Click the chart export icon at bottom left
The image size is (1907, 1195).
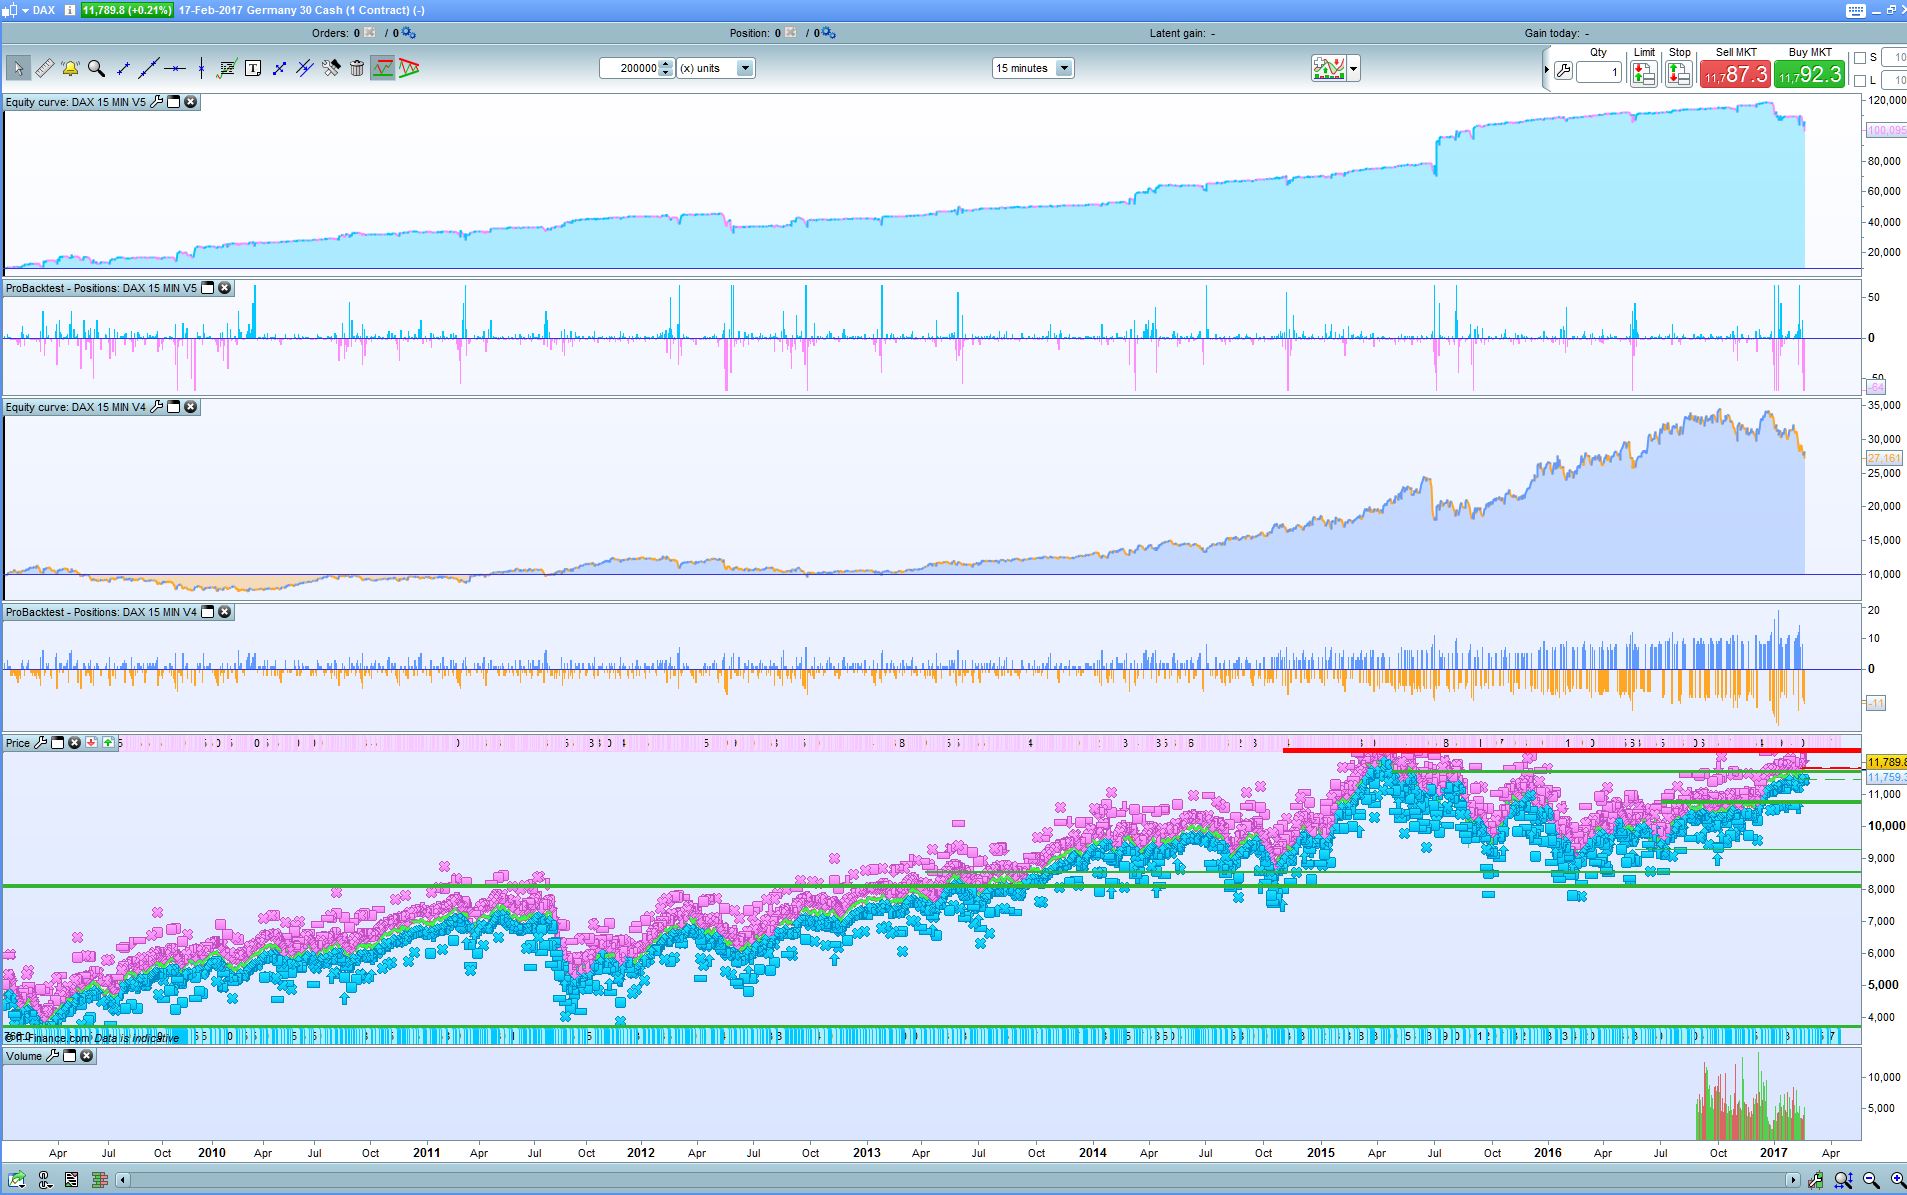click(18, 1181)
